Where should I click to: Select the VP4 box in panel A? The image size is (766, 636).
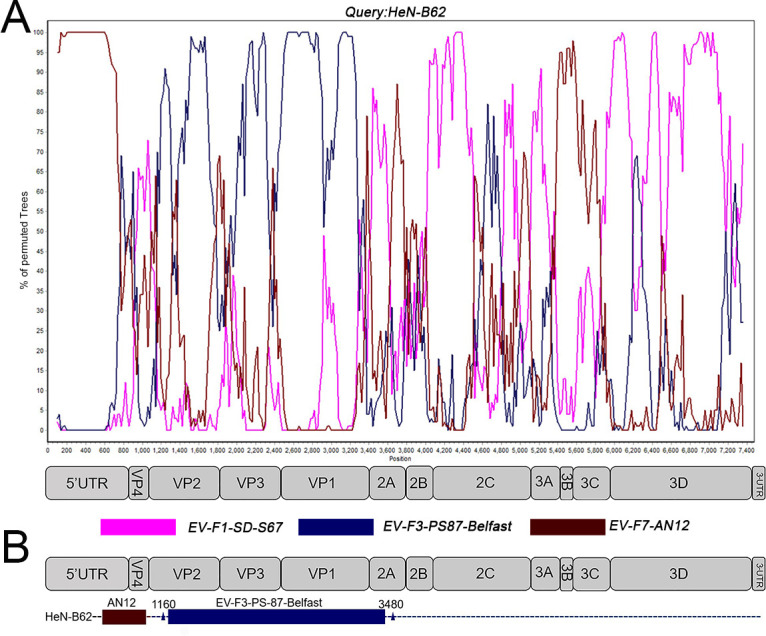(x=139, y=483)
